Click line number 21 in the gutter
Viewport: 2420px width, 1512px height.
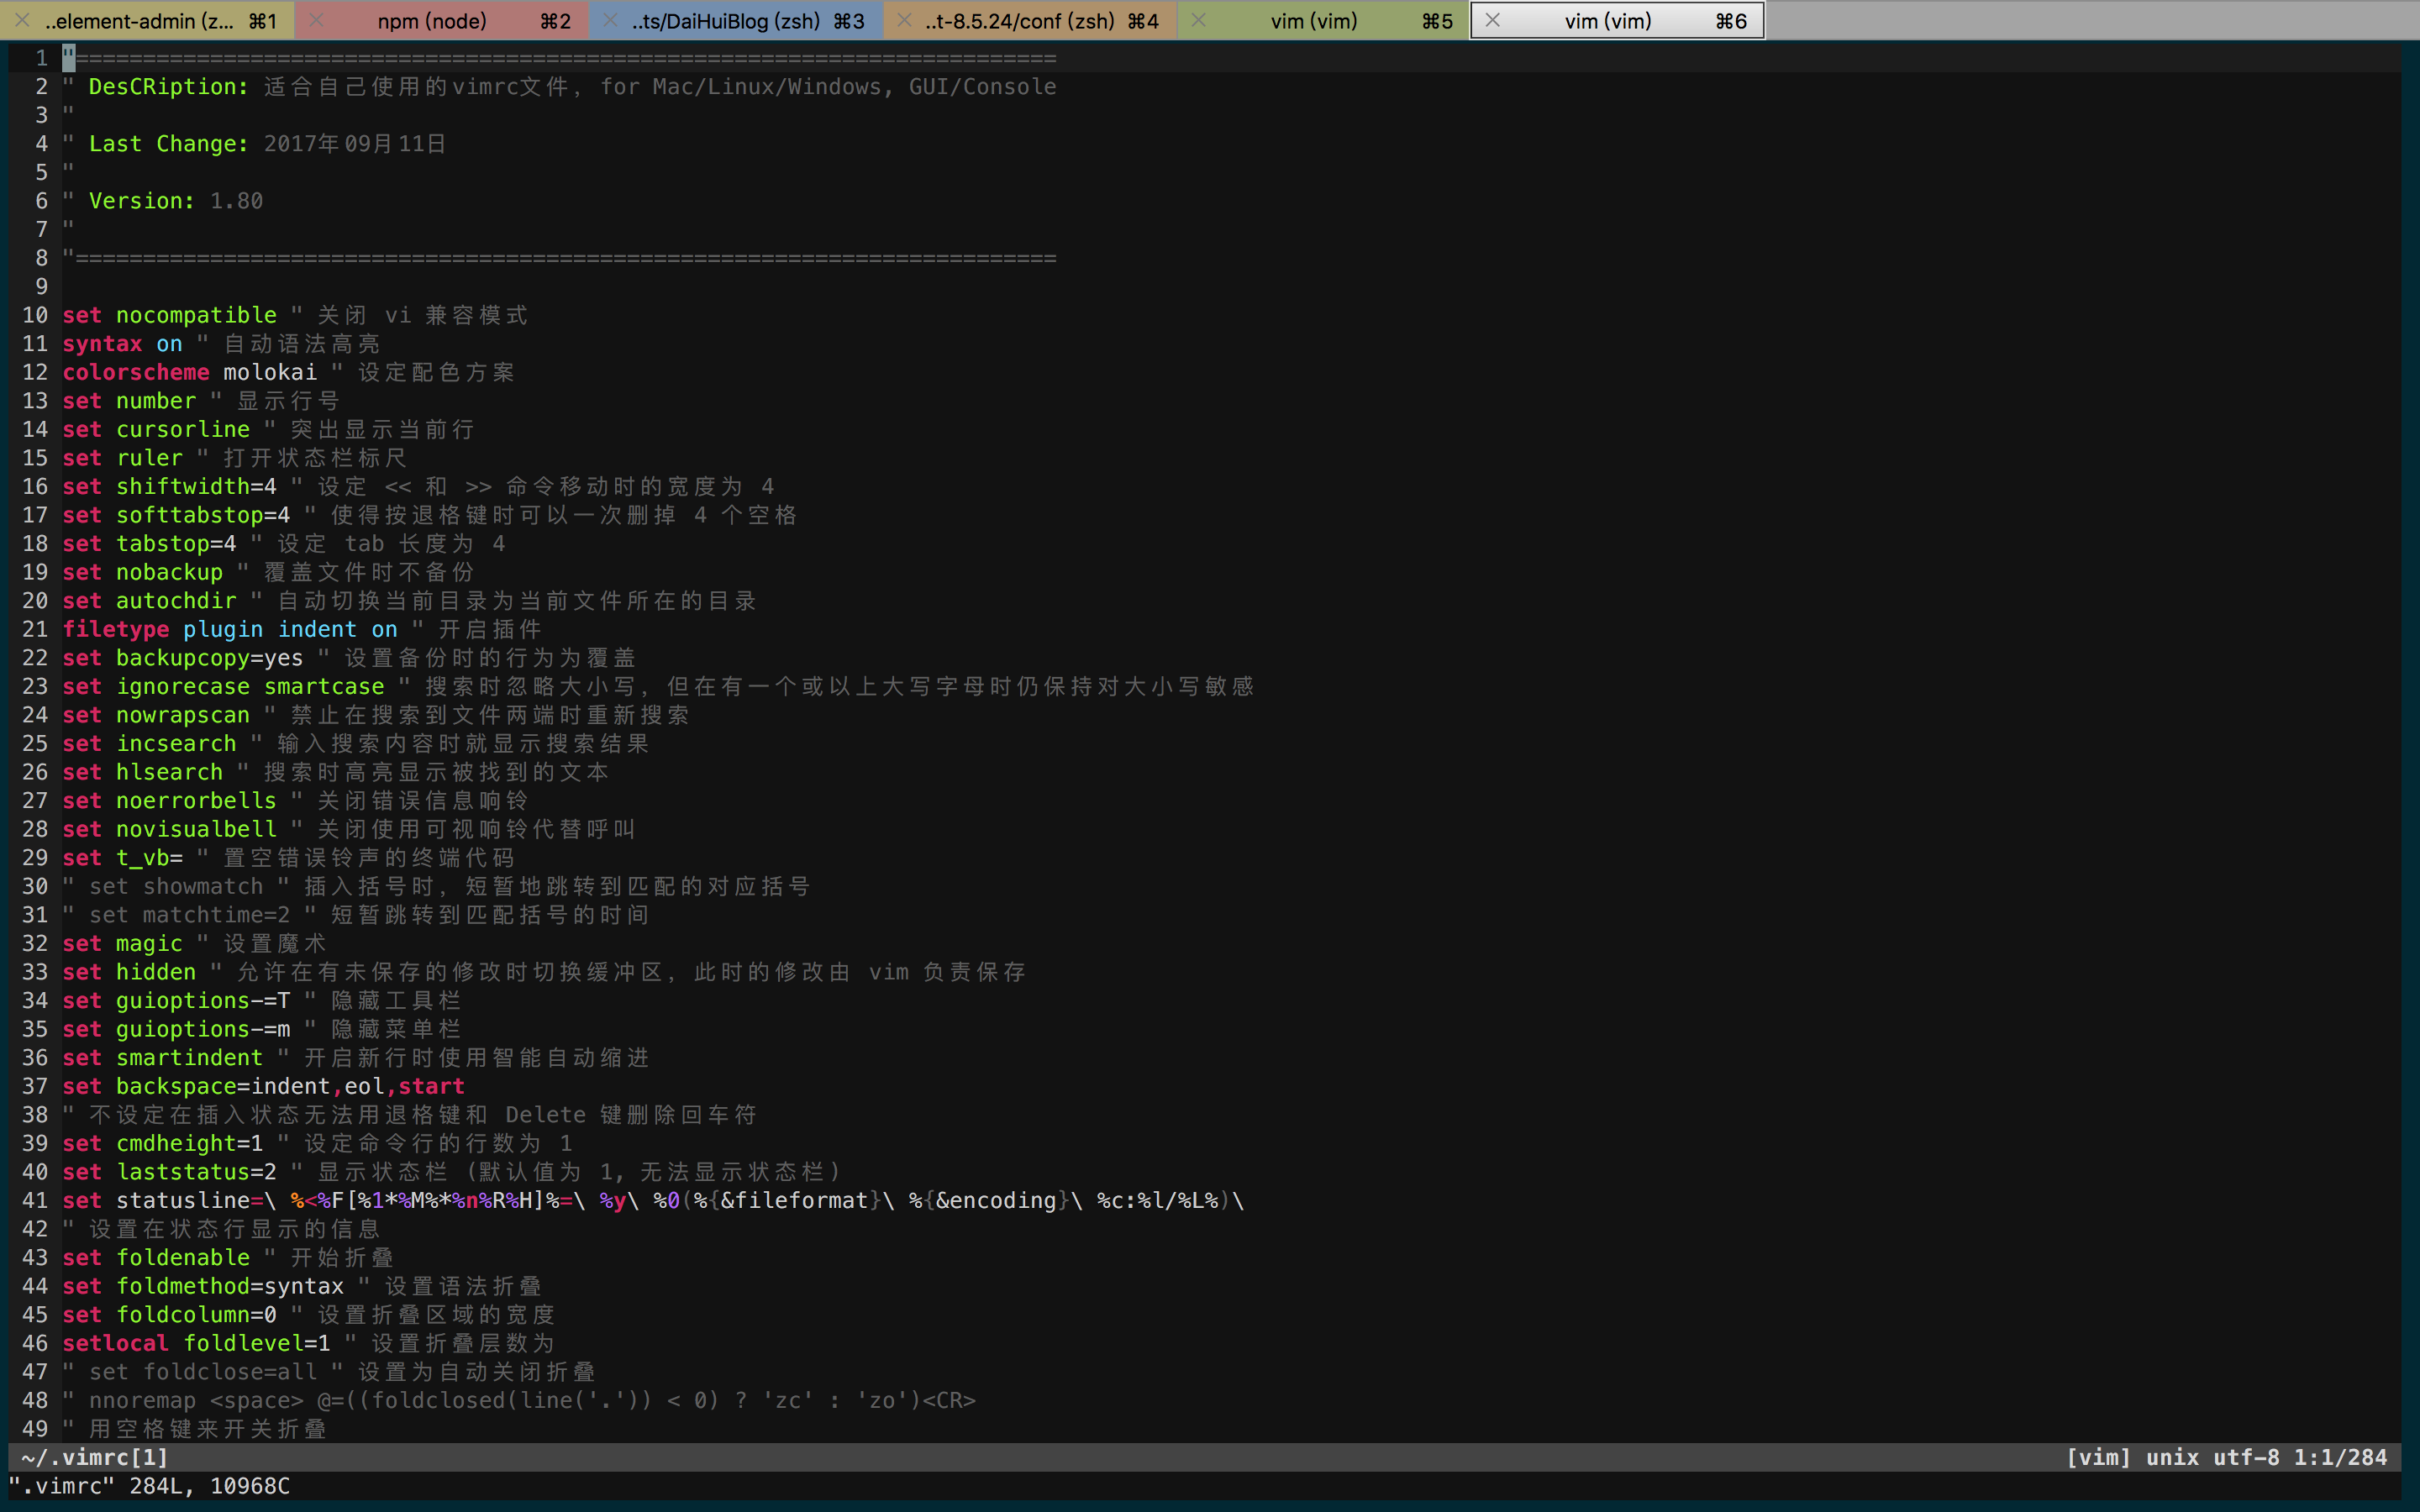point(35,629)
